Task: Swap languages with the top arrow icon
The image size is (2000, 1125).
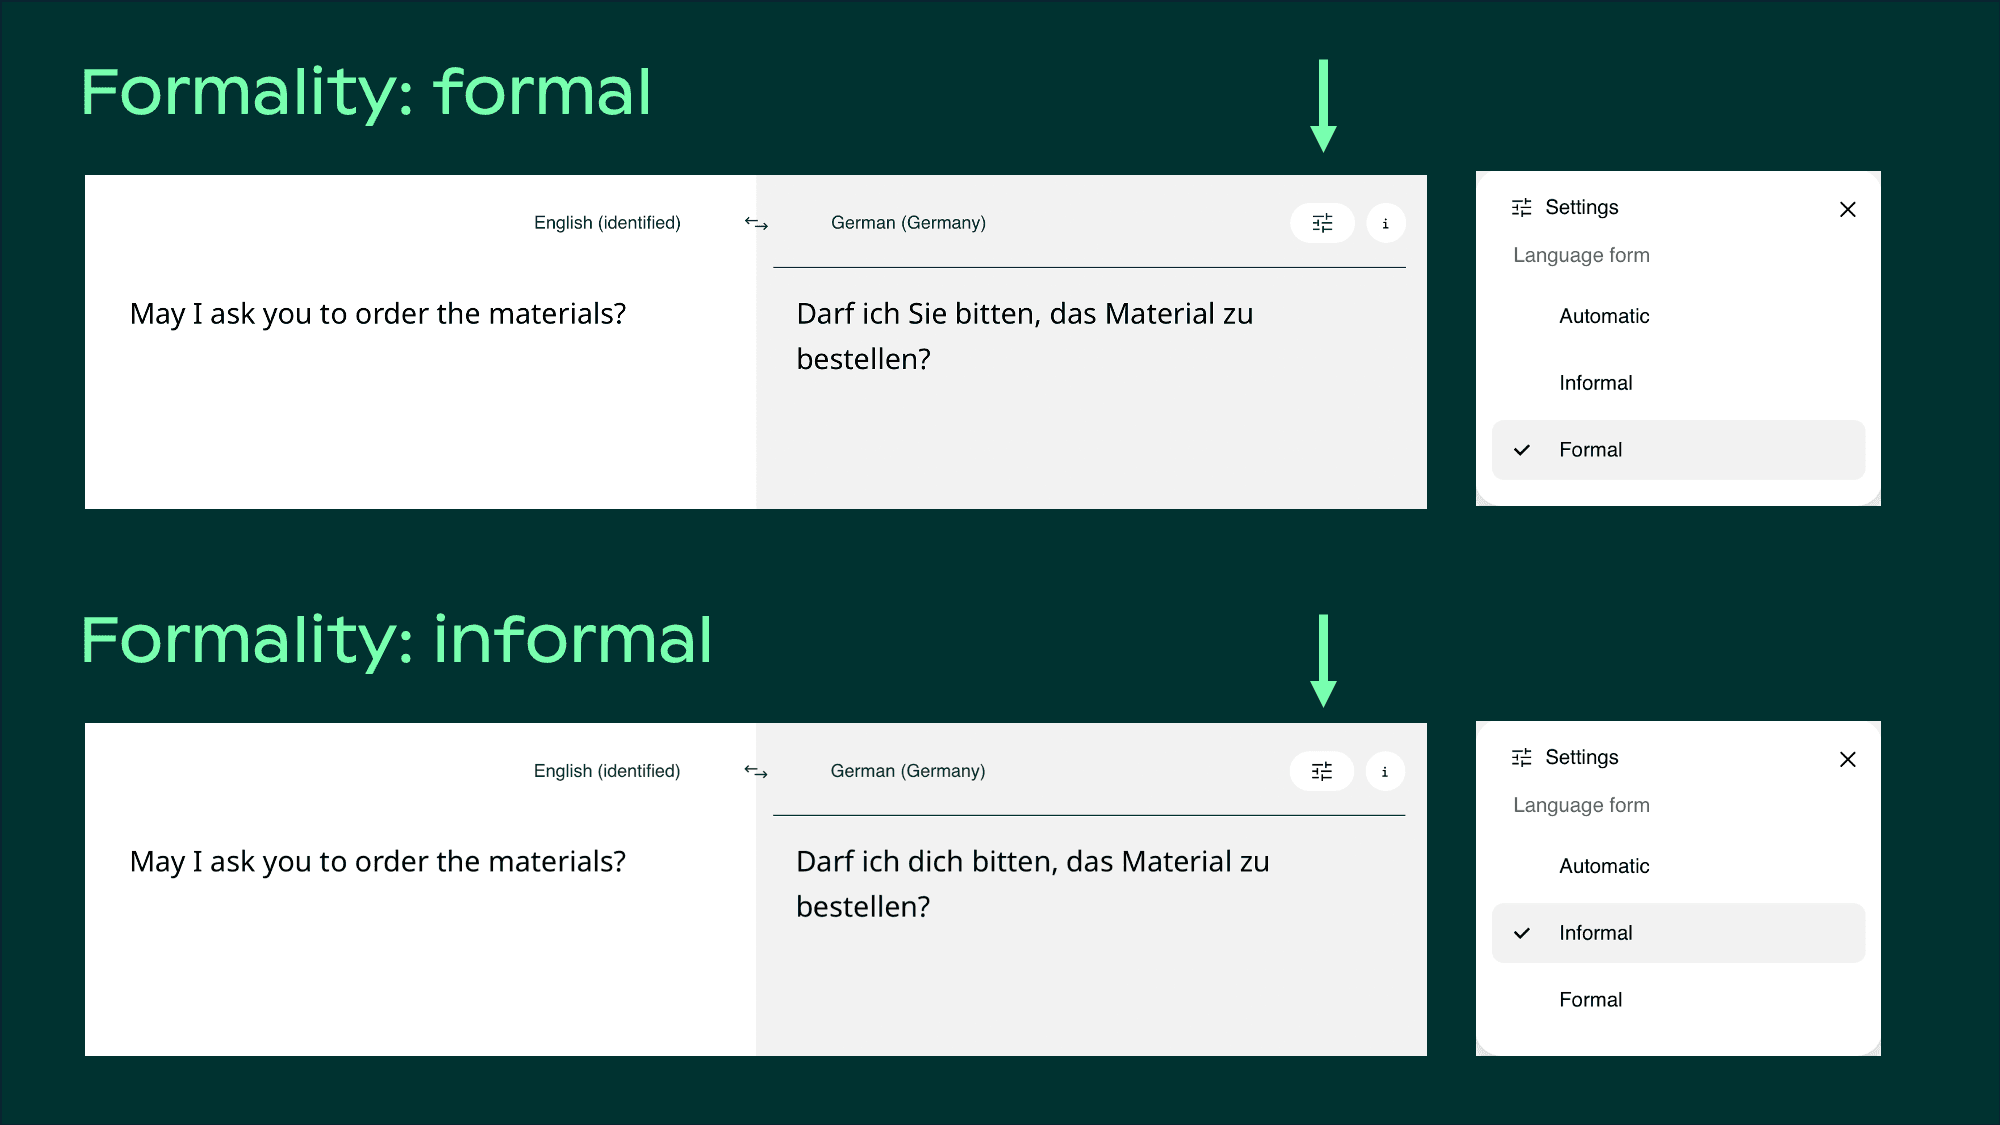Action: coord(756,222)
